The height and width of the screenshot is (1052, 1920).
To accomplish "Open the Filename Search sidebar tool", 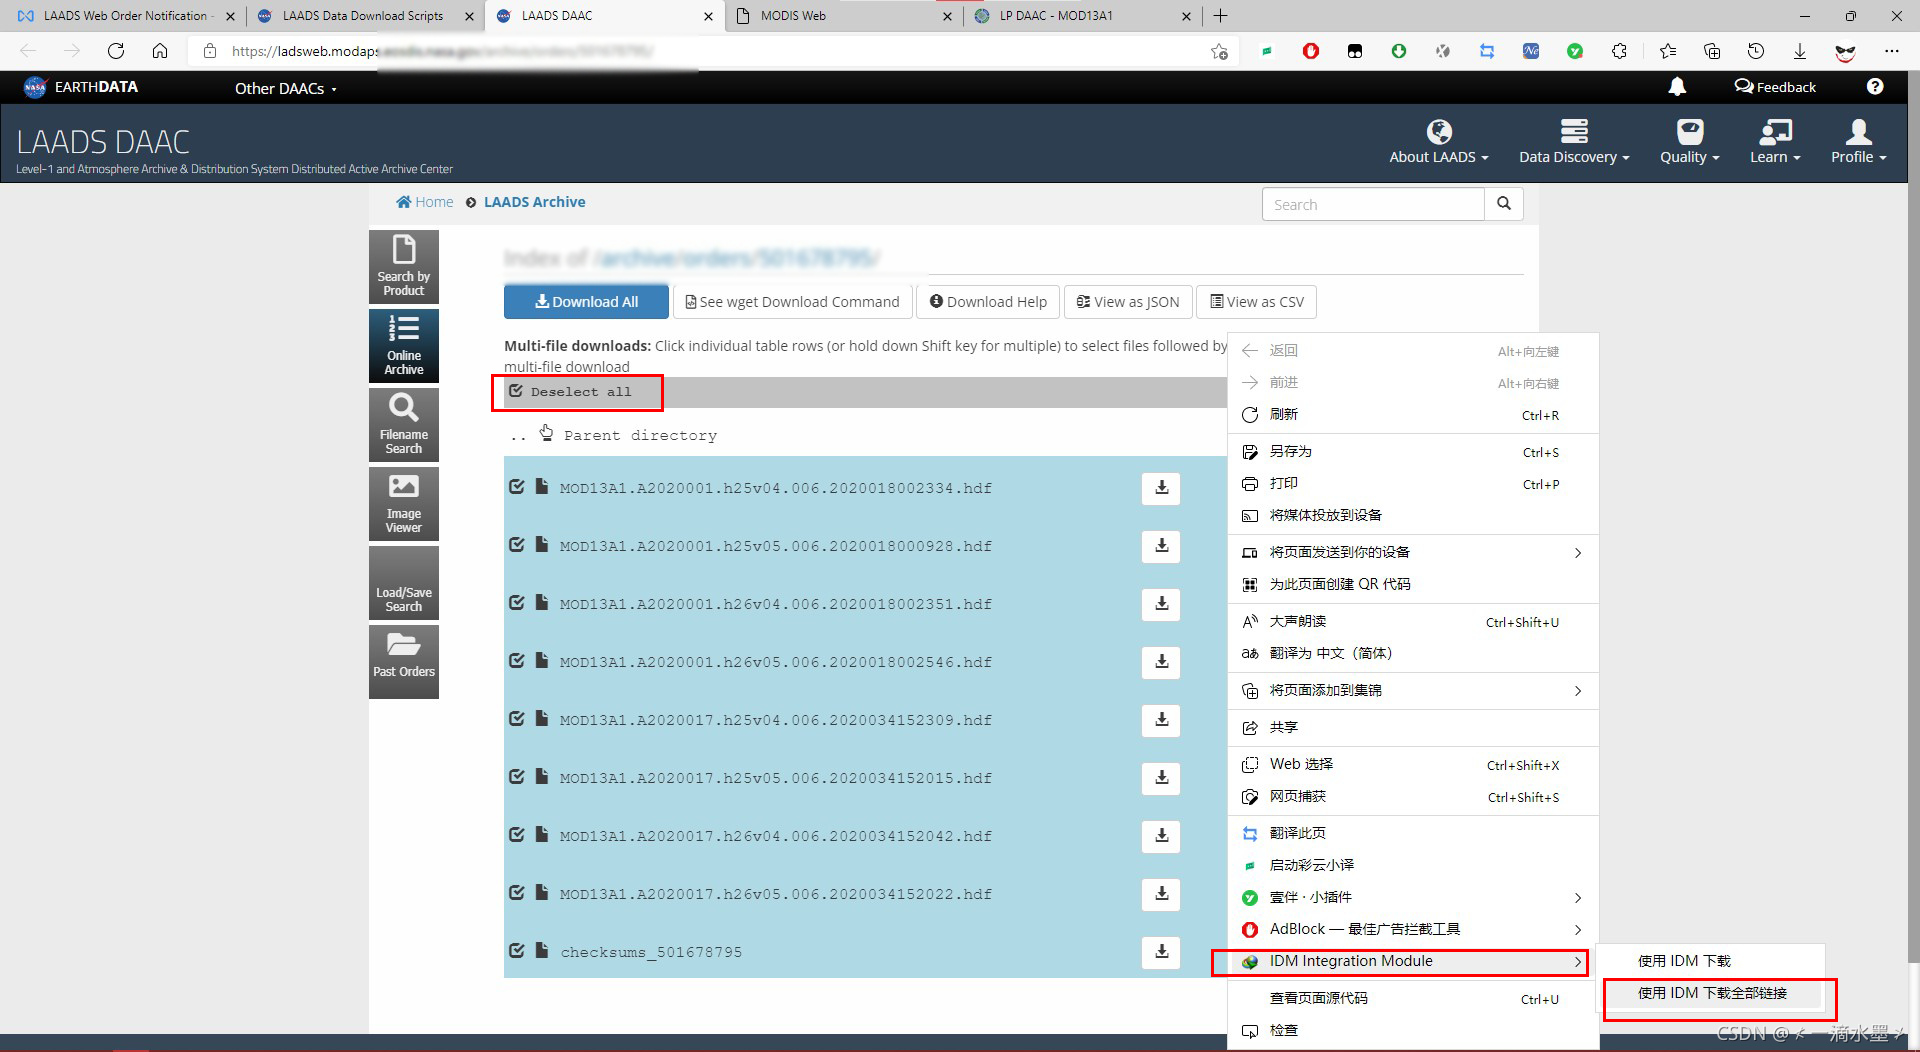I will point(404,425).
